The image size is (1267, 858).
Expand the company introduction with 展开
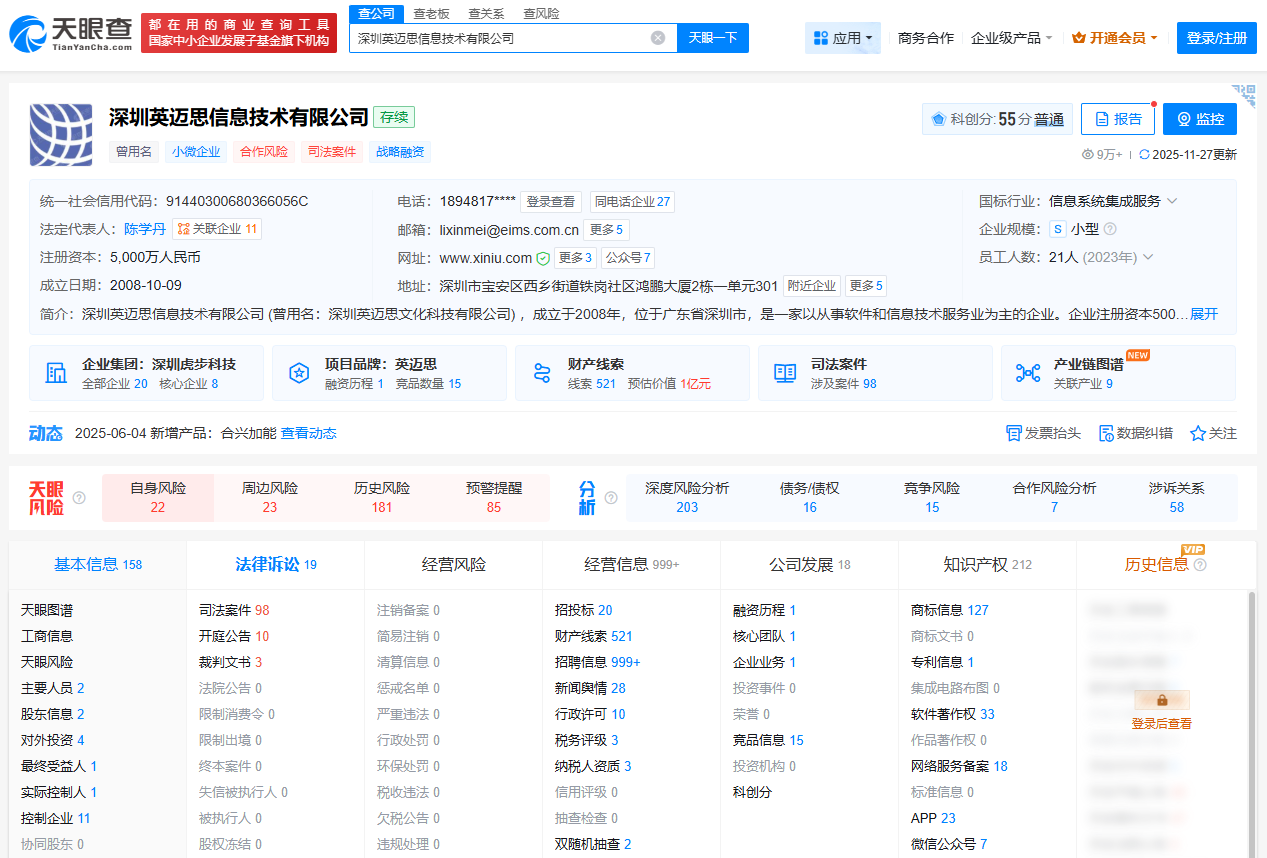tap(1204, 314)
